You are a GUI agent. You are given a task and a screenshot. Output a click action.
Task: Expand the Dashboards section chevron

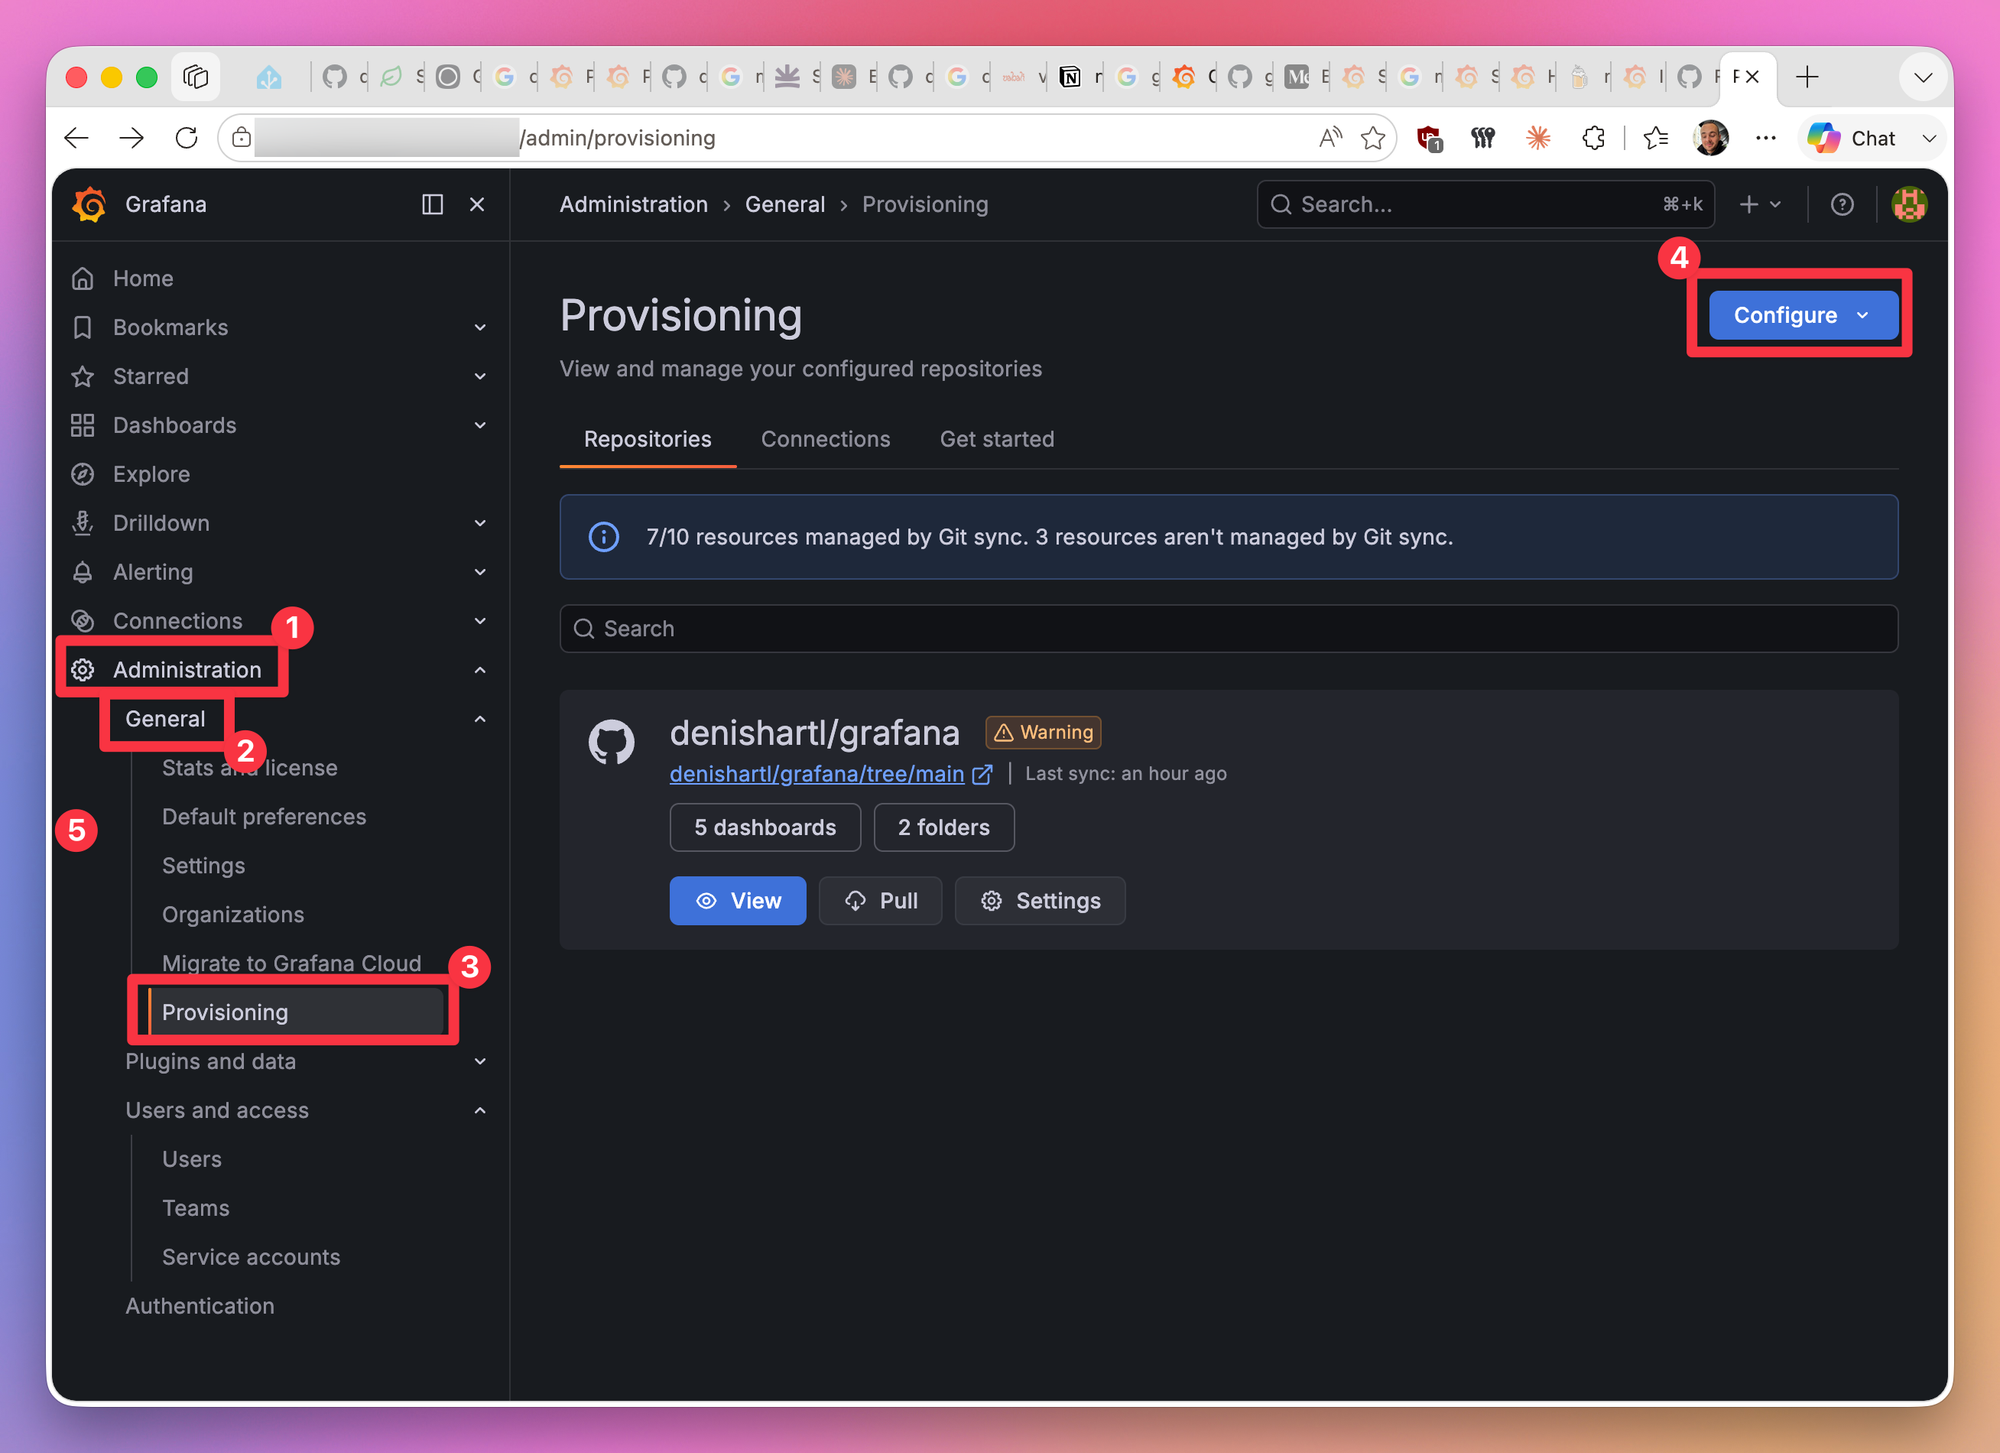pyautogui.click(x=480, y=425)
